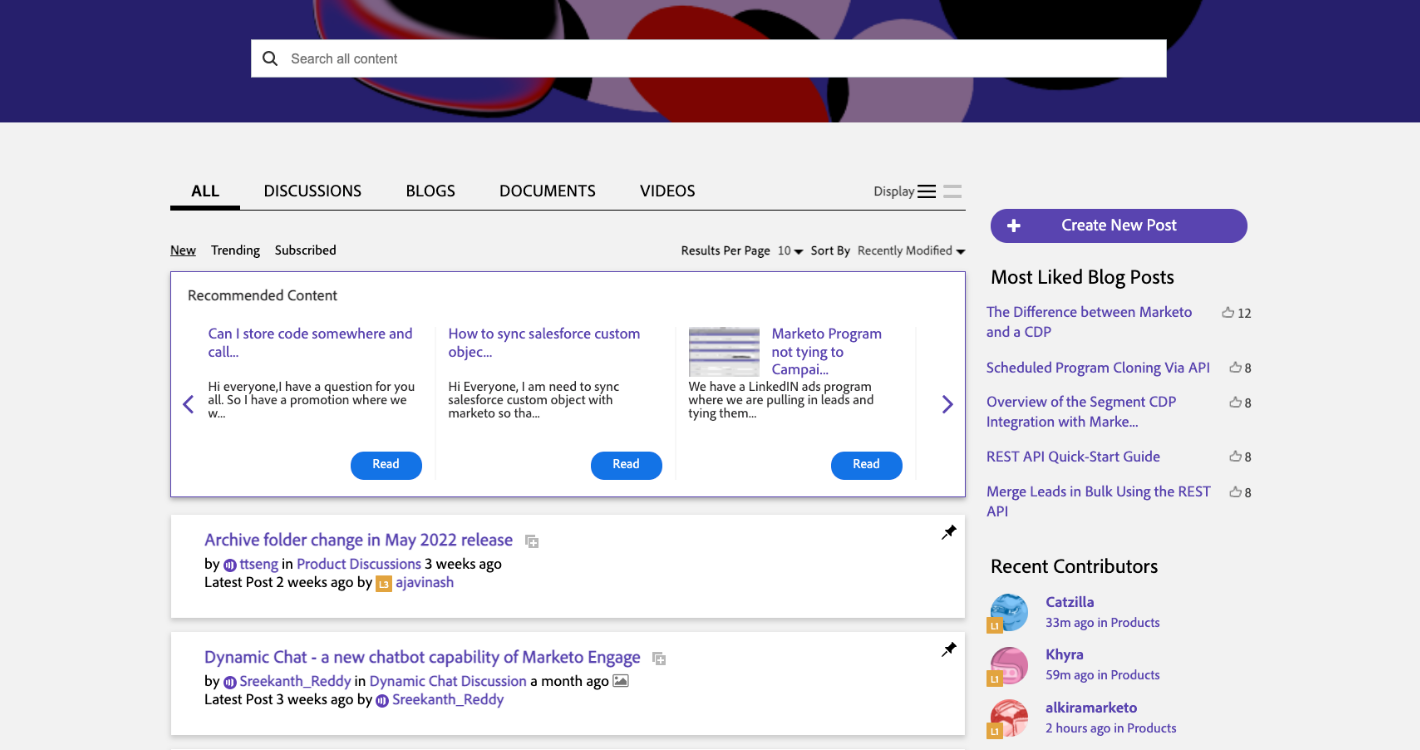Viewport: 1420px width, 750px height.
Task: Click the pin icon on Dynamic Chat post
Action: [x=949, y=650]
